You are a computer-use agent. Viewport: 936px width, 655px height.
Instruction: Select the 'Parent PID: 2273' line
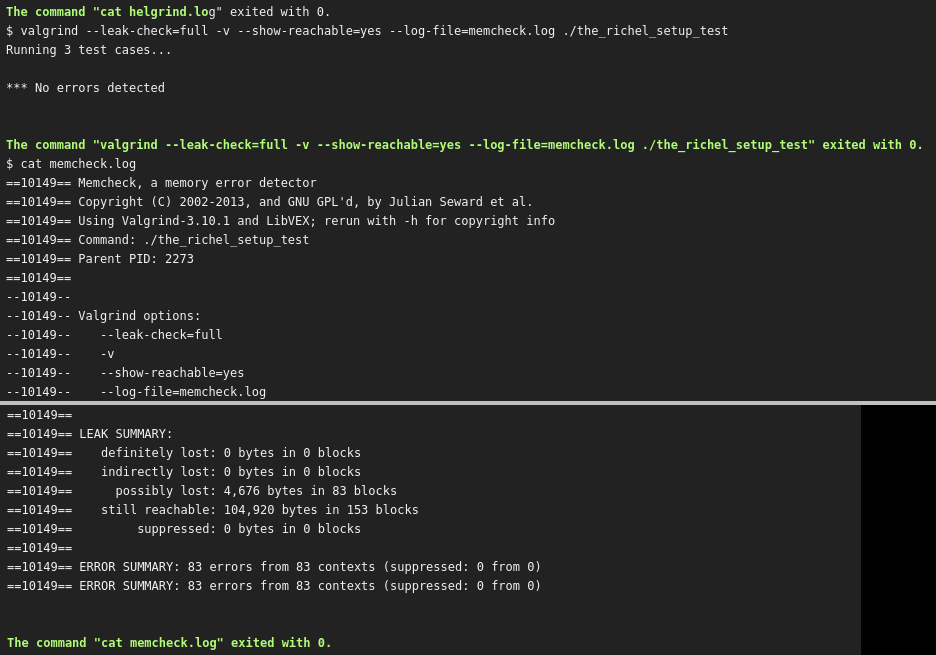coord(100,259)
